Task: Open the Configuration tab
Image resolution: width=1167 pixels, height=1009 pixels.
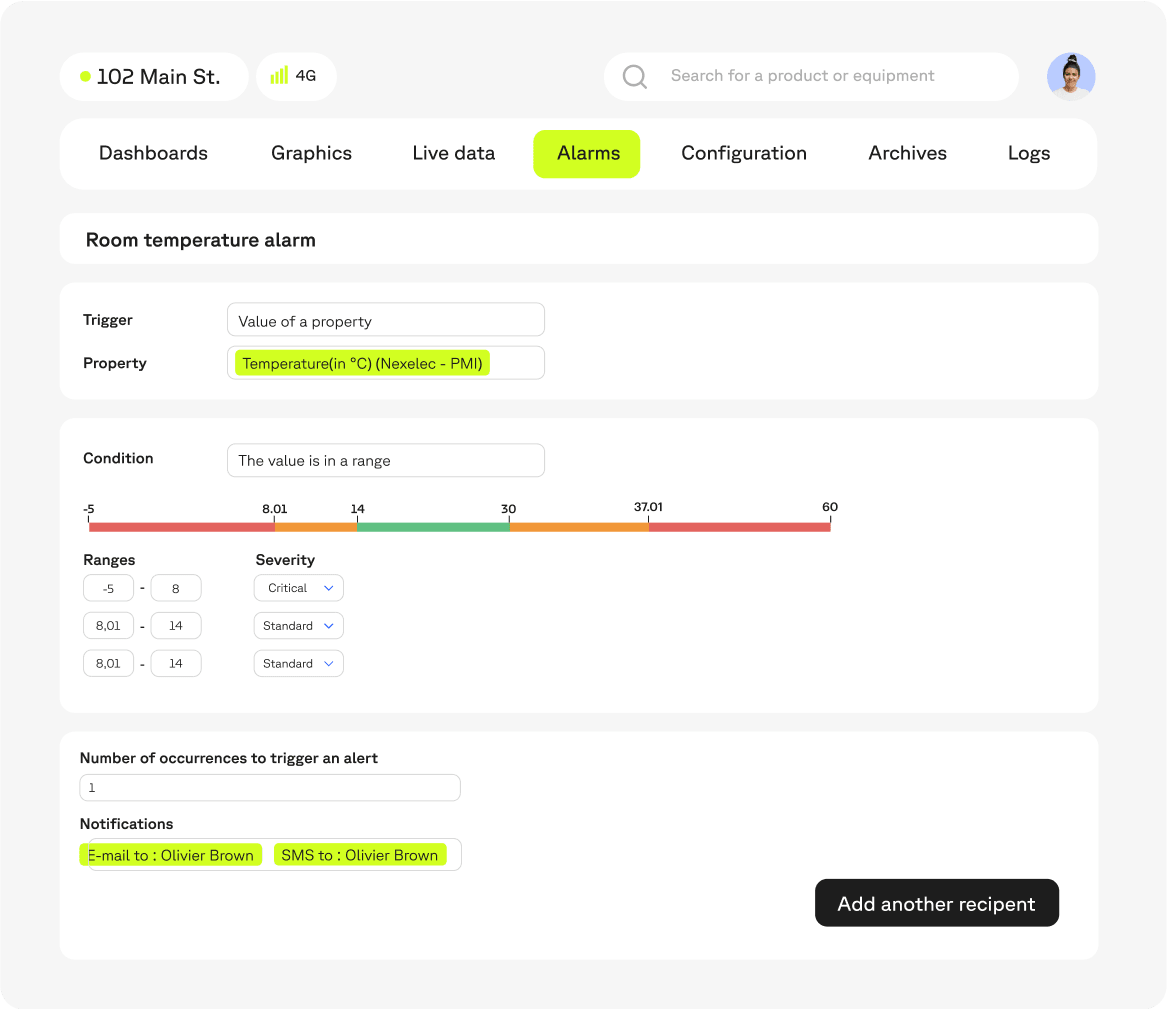Action: click(x=743, y=154)
